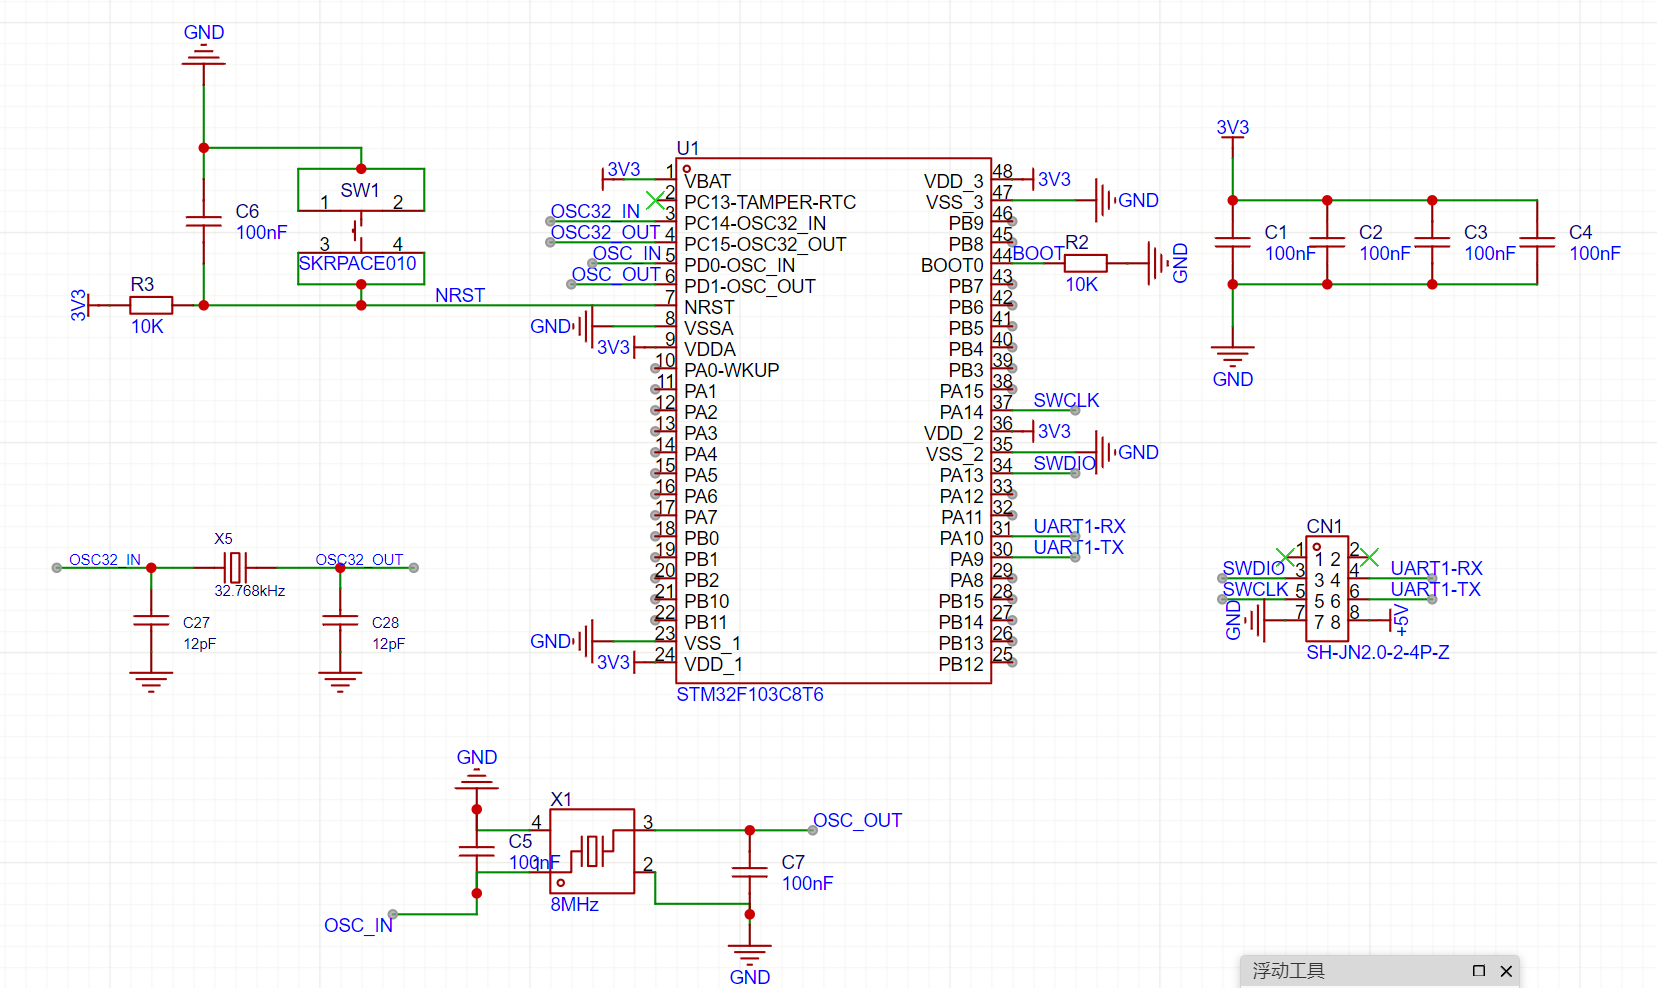Click the VBAT pin name on U1
The image size is (1657, 988).
pos(708,181)
